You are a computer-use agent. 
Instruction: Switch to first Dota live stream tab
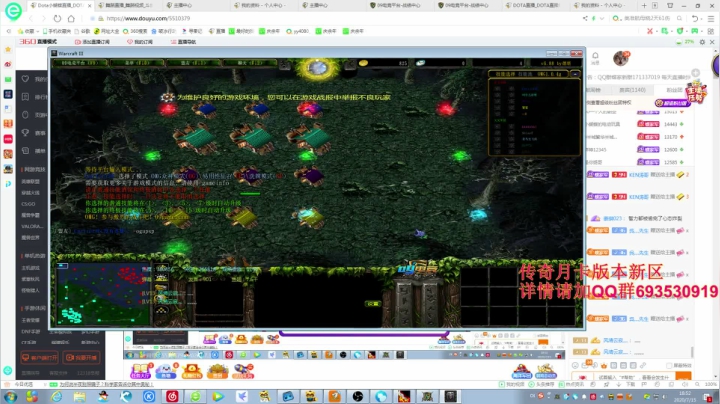click(60, 6)
